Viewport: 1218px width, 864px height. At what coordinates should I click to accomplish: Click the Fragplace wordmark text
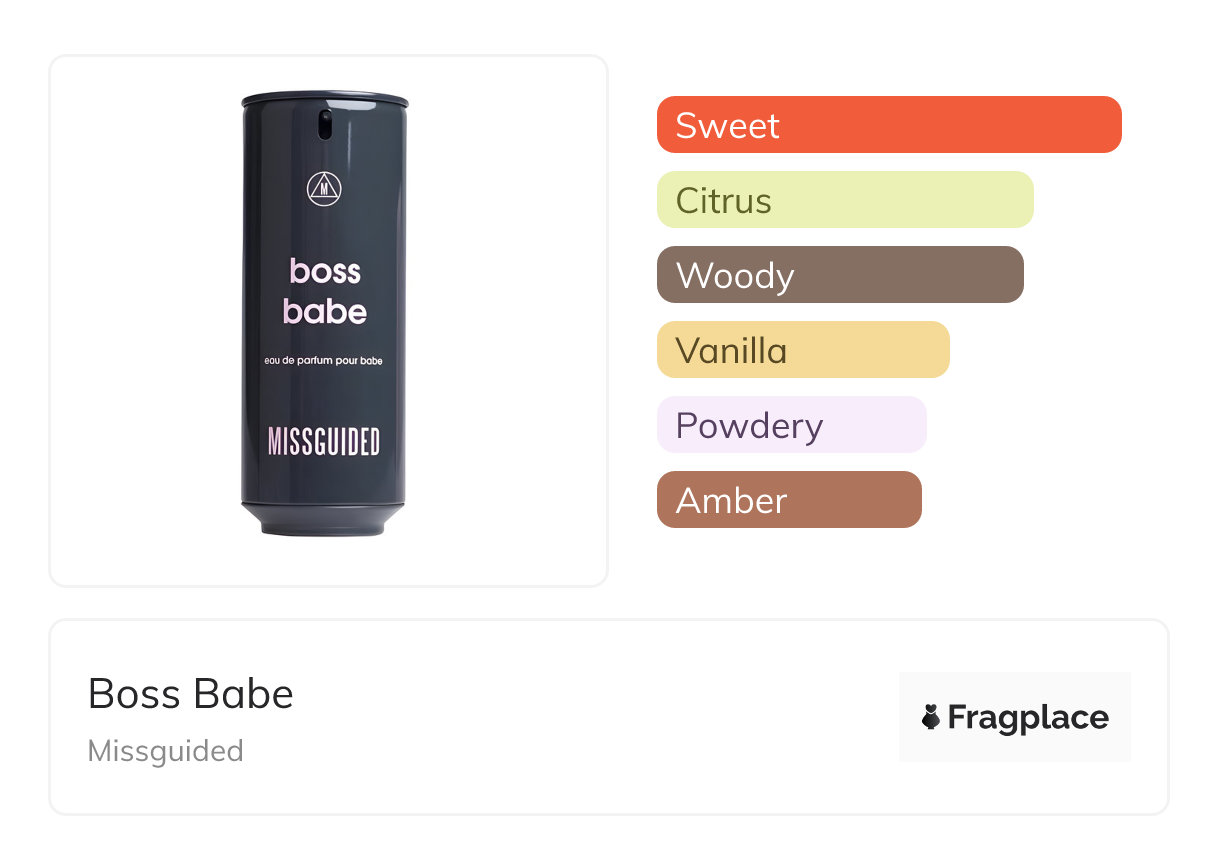pos(1028,717)
